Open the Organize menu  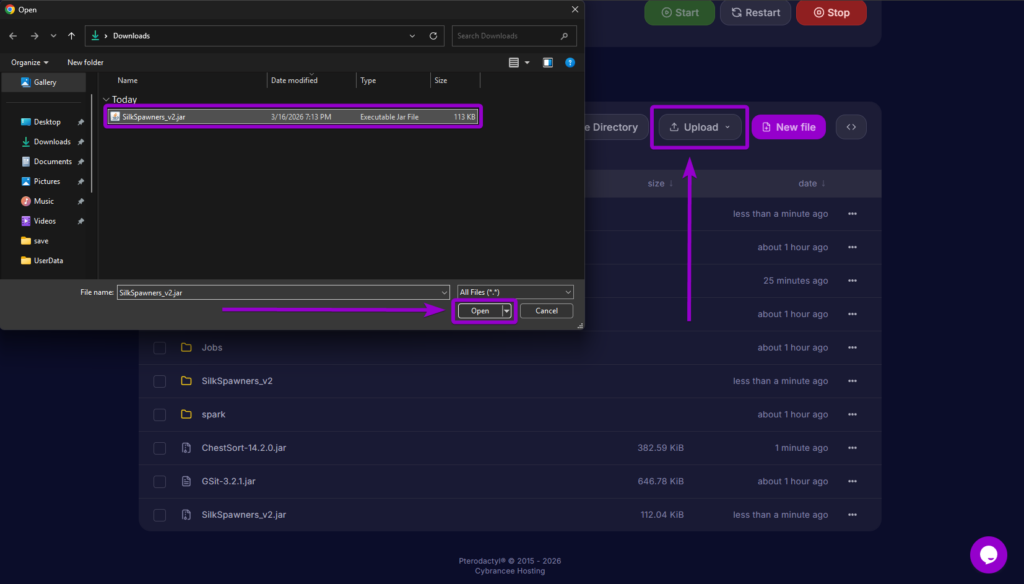tap(29, 61)
